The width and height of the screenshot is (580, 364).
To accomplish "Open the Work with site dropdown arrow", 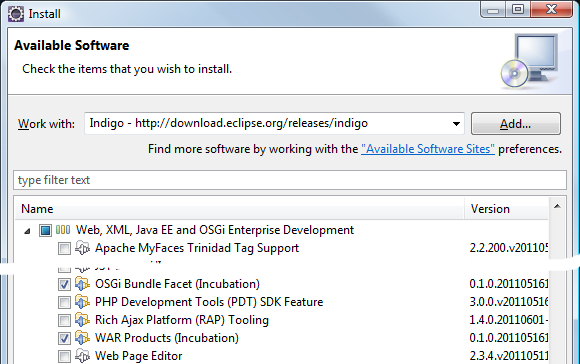I will point(456,124).
